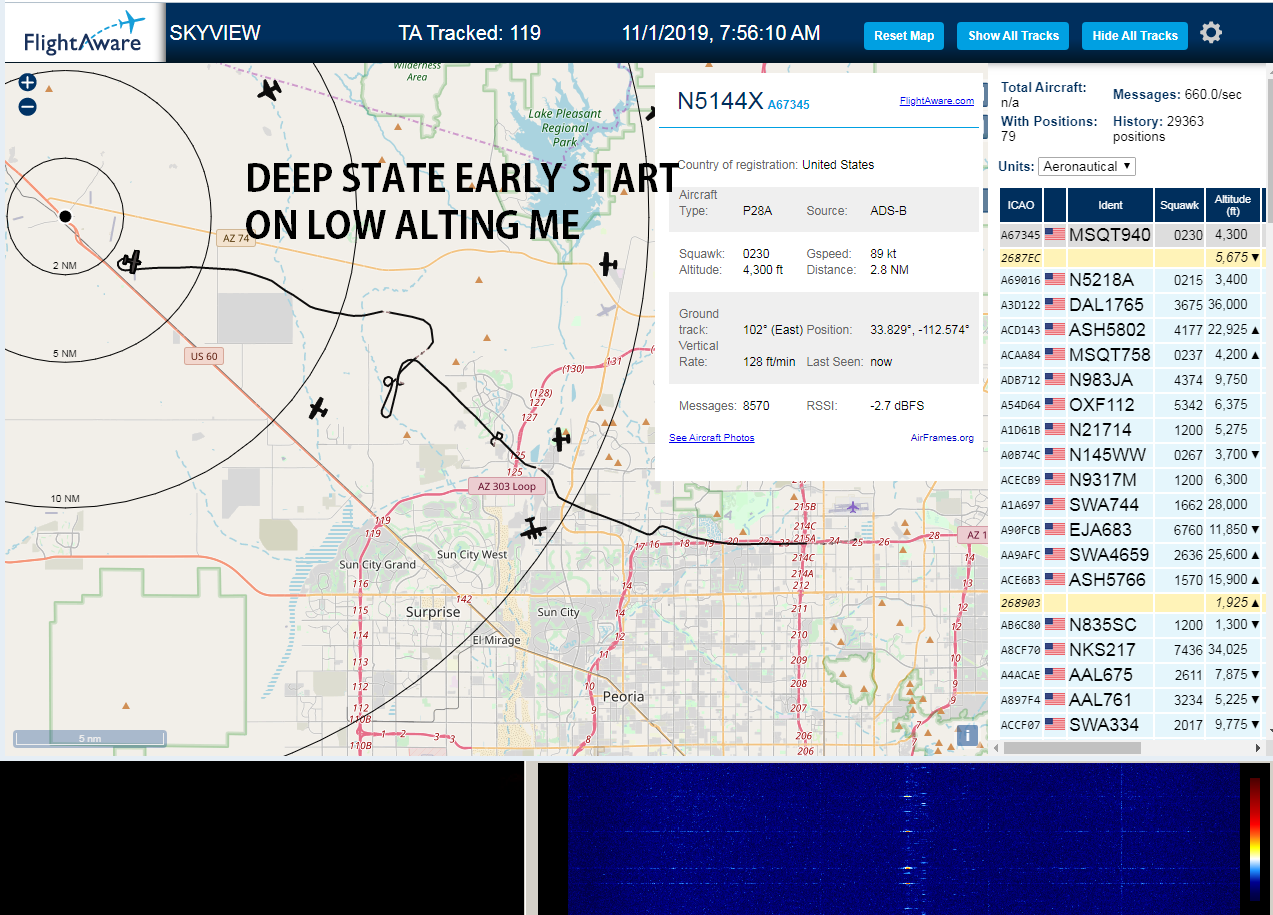Screen dimensions: 1273x915
Task: Click US flag in SWA744 row
Action: coord(1054,505)
